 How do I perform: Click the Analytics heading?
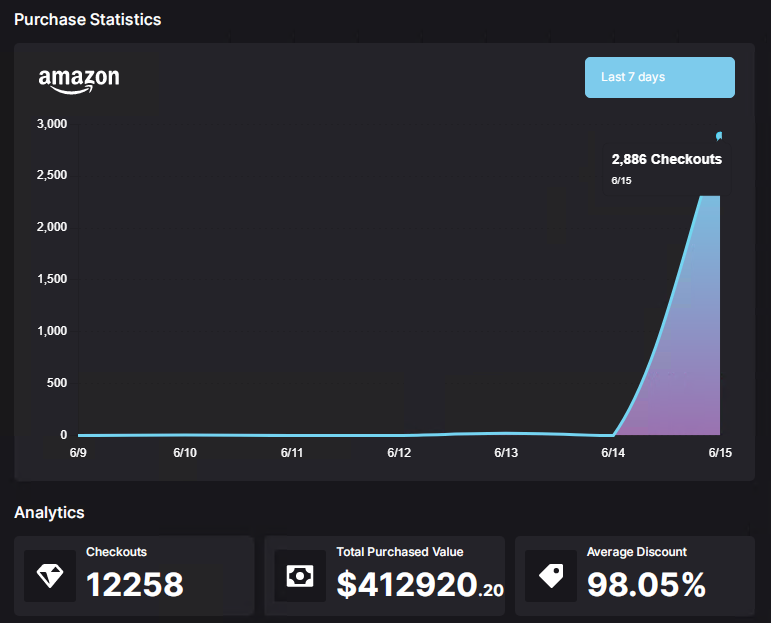[x=49, y=512]
